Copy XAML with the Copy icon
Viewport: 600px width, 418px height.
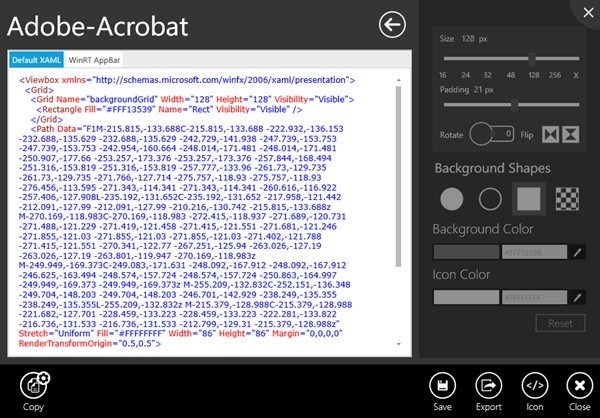click(x=34, y=385)
